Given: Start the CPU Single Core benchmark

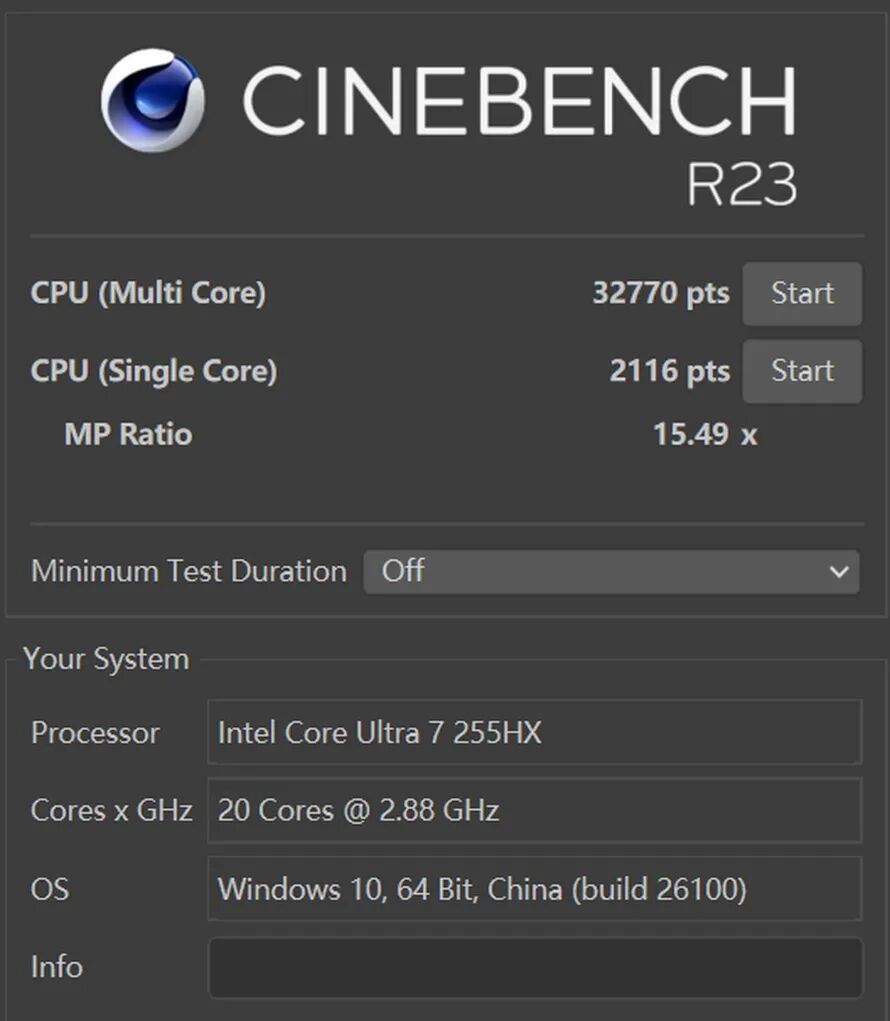Looking at the screenshot, I should [x=802, y=371].
